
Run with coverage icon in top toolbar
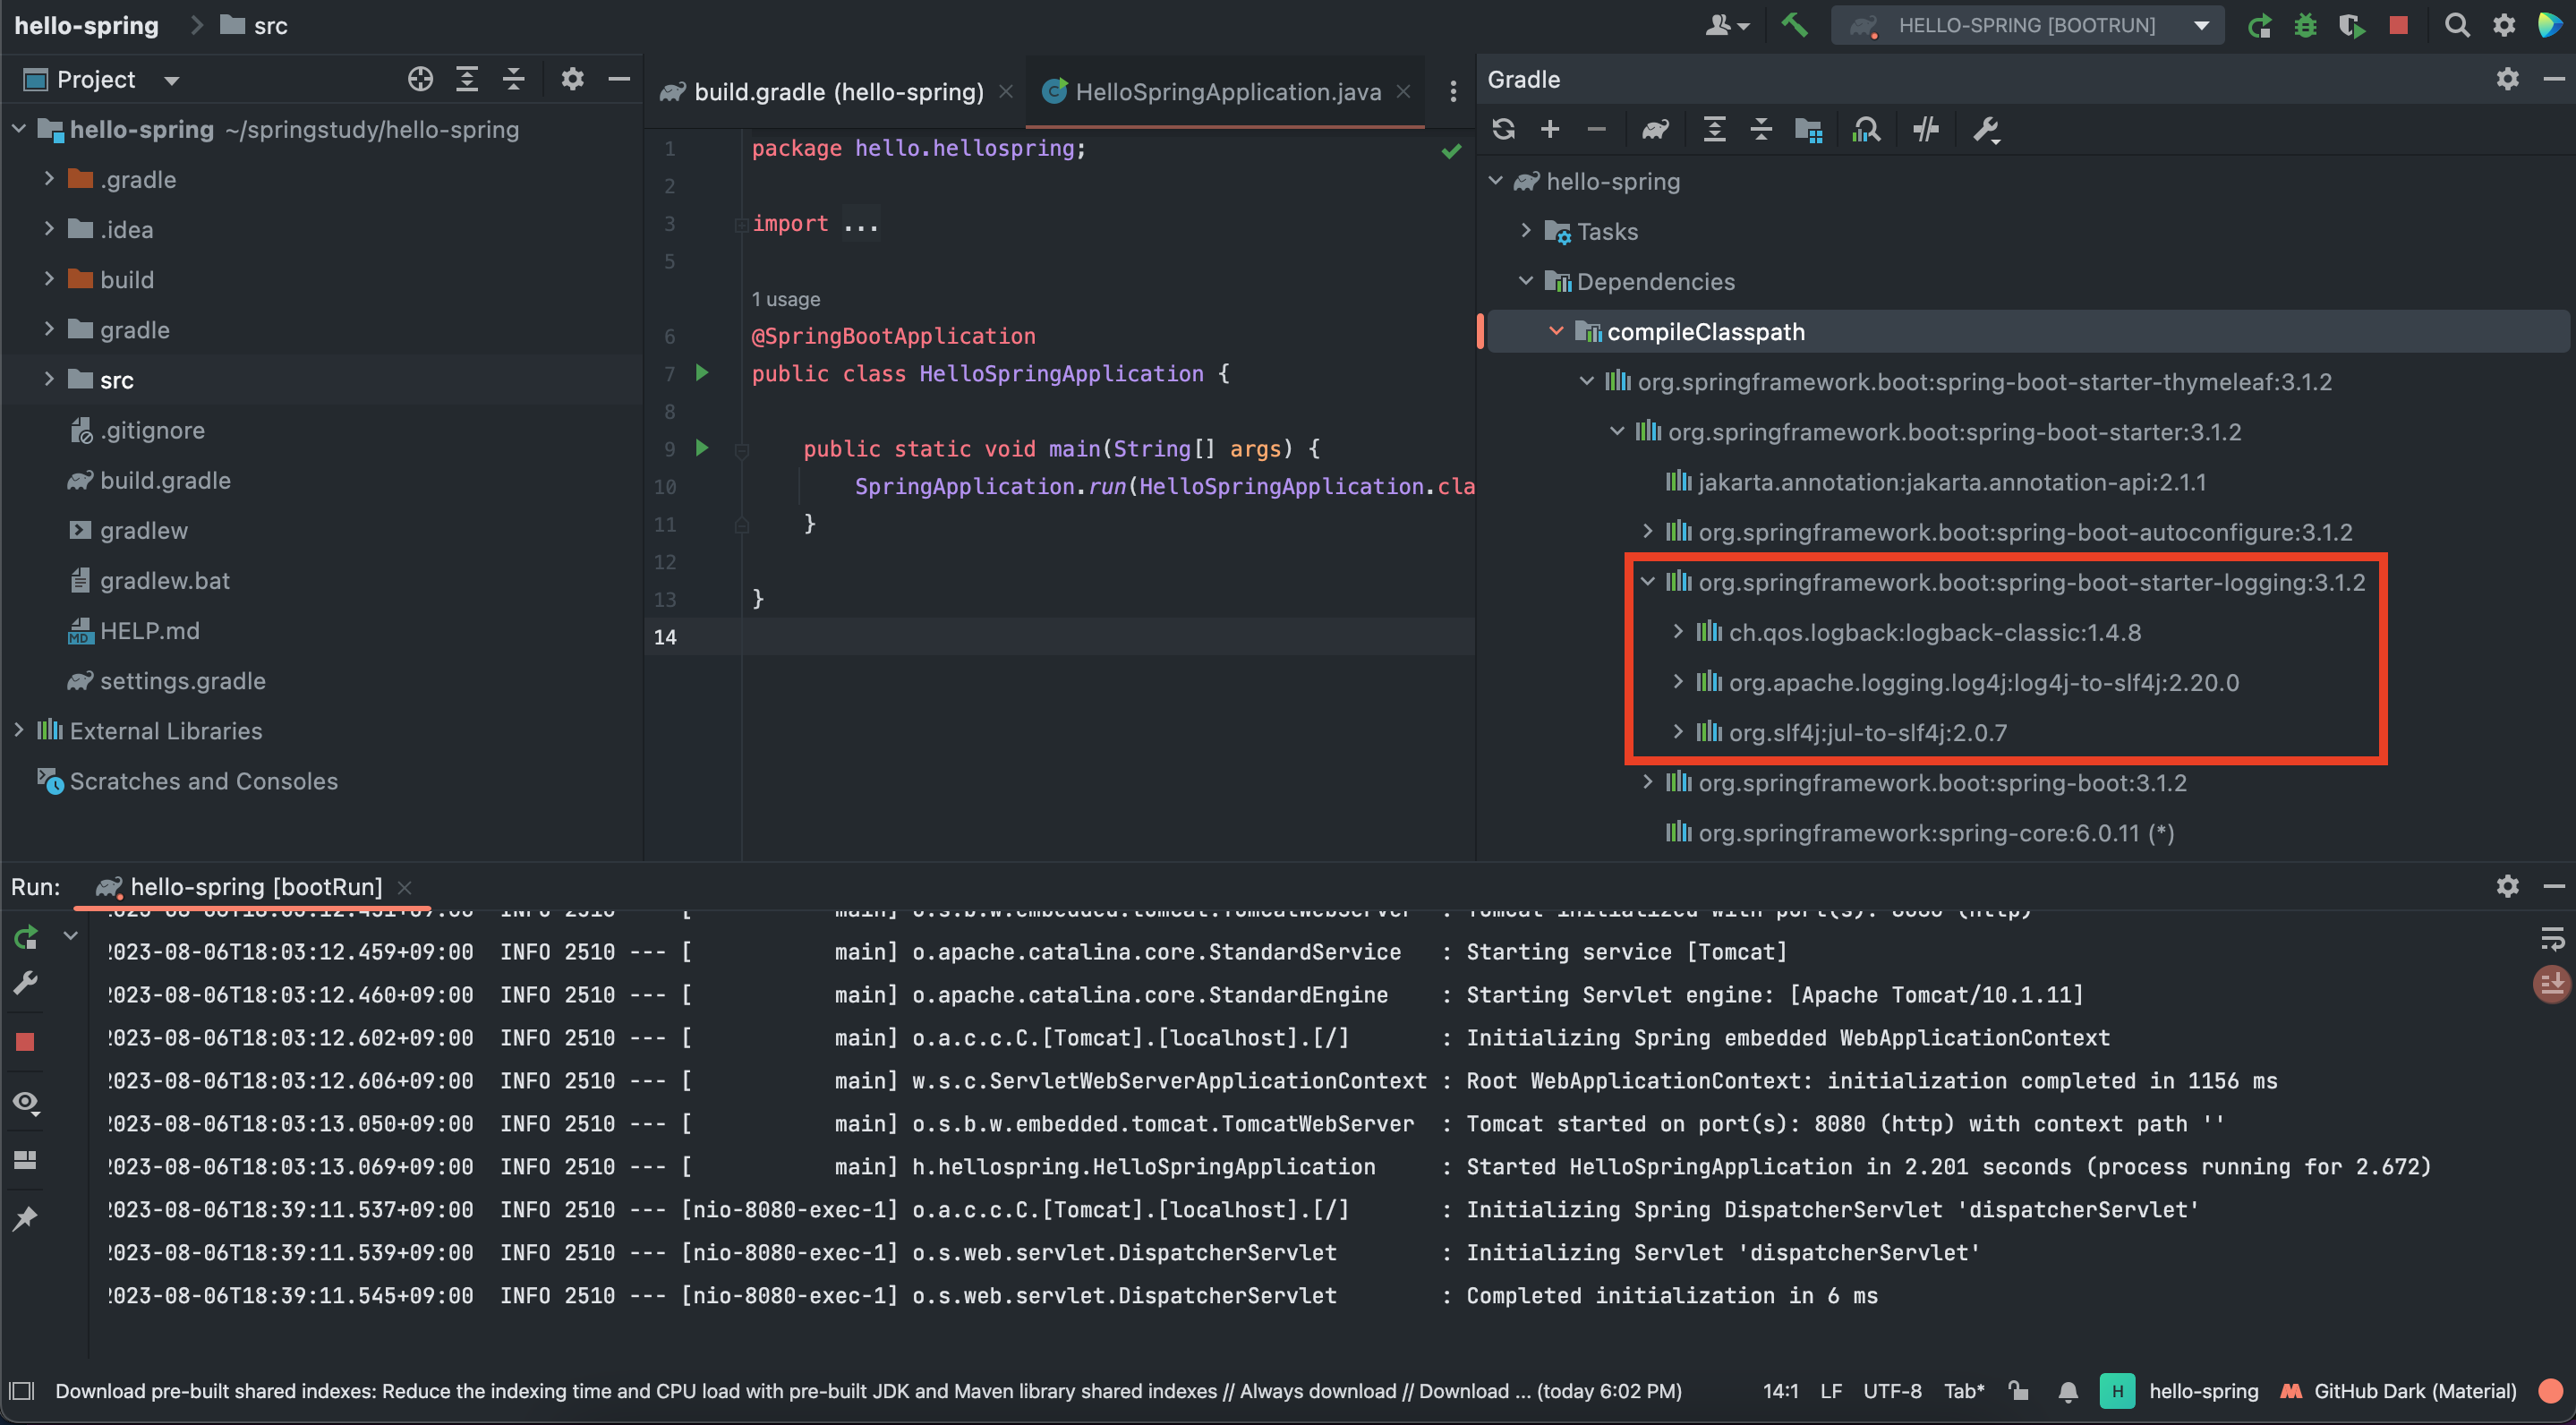point(2351,25)
